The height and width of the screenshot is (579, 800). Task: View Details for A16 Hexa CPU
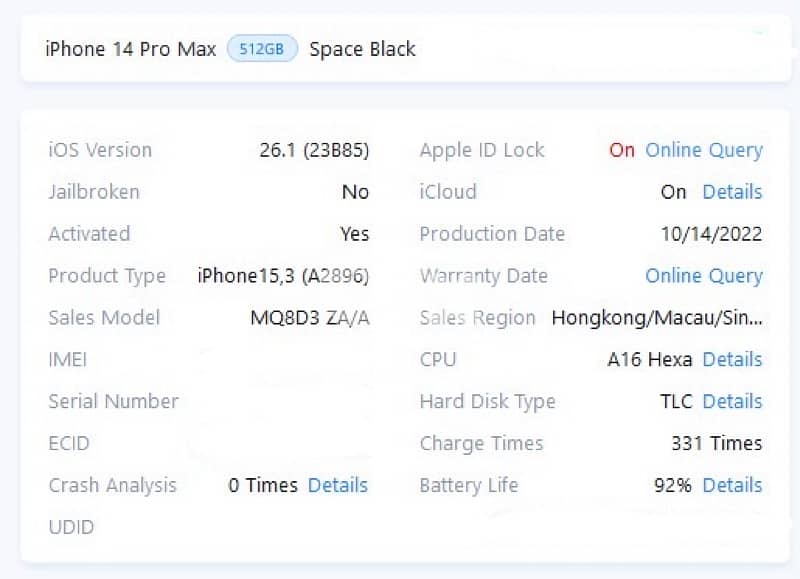pyautogui.click(x=732, y=359)
